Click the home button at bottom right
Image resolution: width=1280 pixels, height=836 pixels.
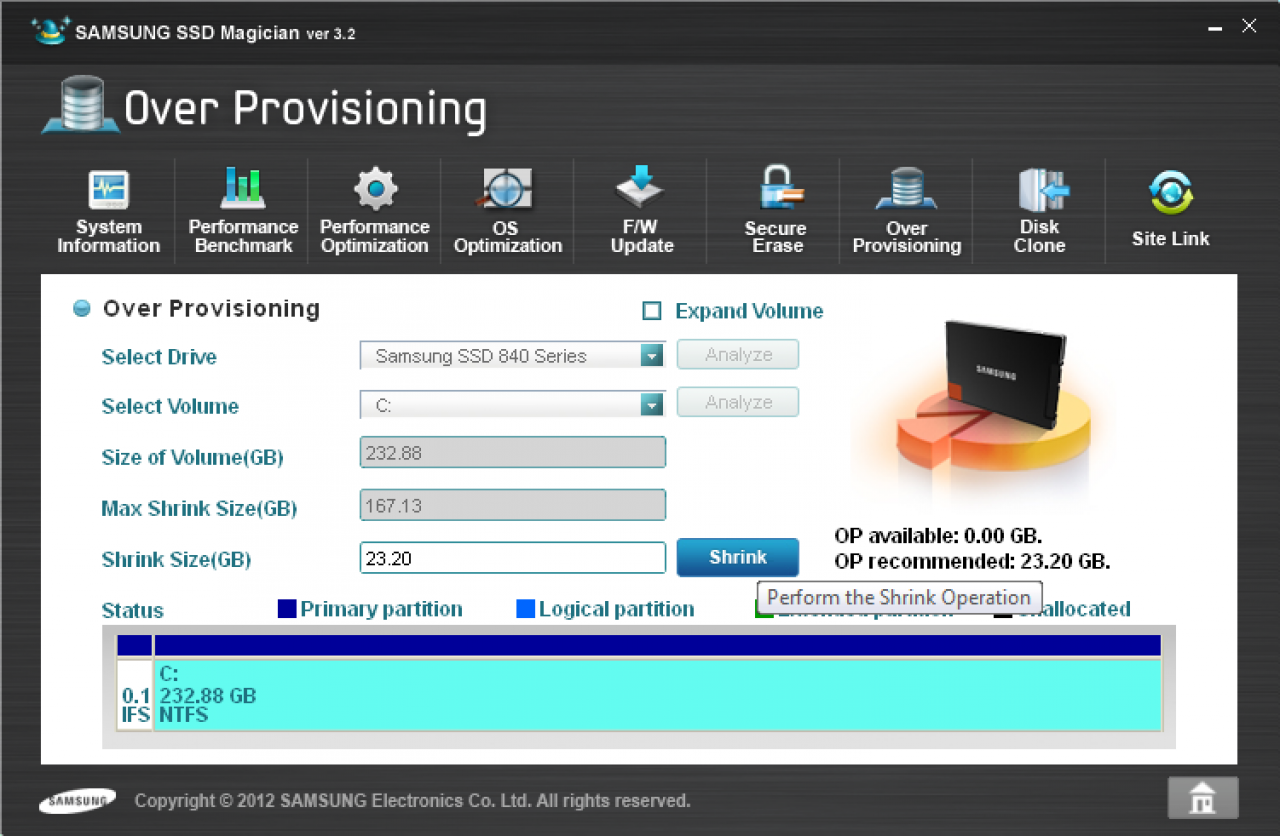(x=1203, y=798)
